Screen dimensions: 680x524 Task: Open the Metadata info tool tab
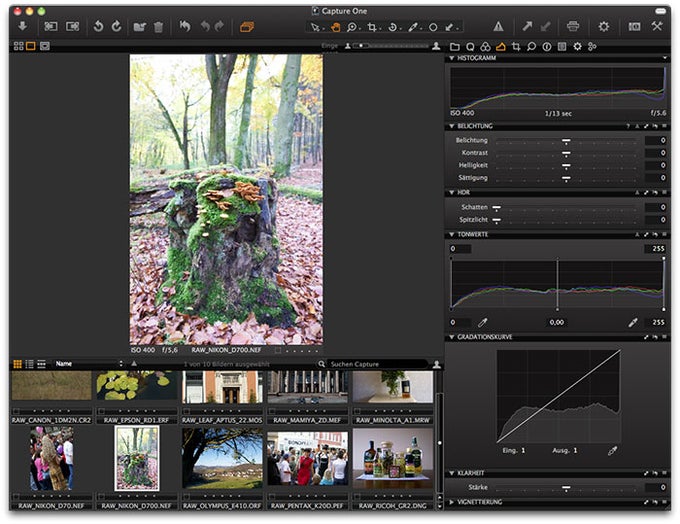coord(547,46)
